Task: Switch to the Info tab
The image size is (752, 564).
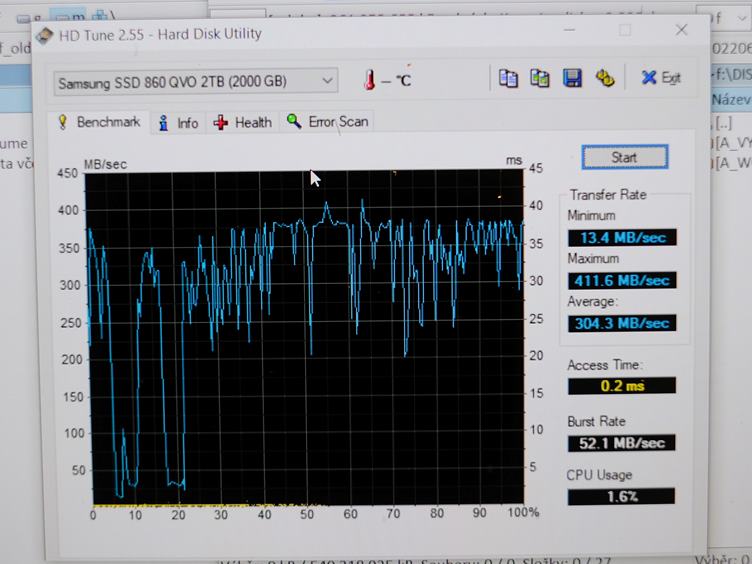Action: click(x=178, y=123)
